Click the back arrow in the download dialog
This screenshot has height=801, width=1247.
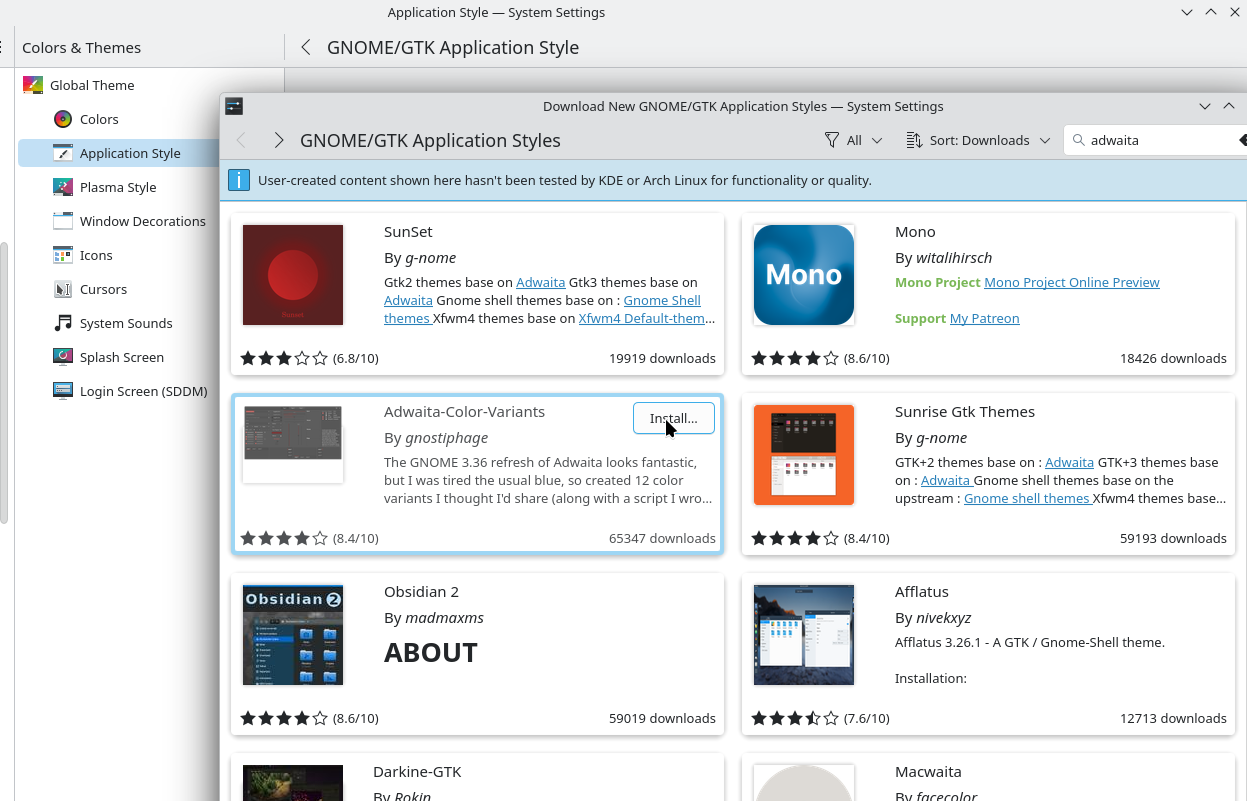coord(241,140)
